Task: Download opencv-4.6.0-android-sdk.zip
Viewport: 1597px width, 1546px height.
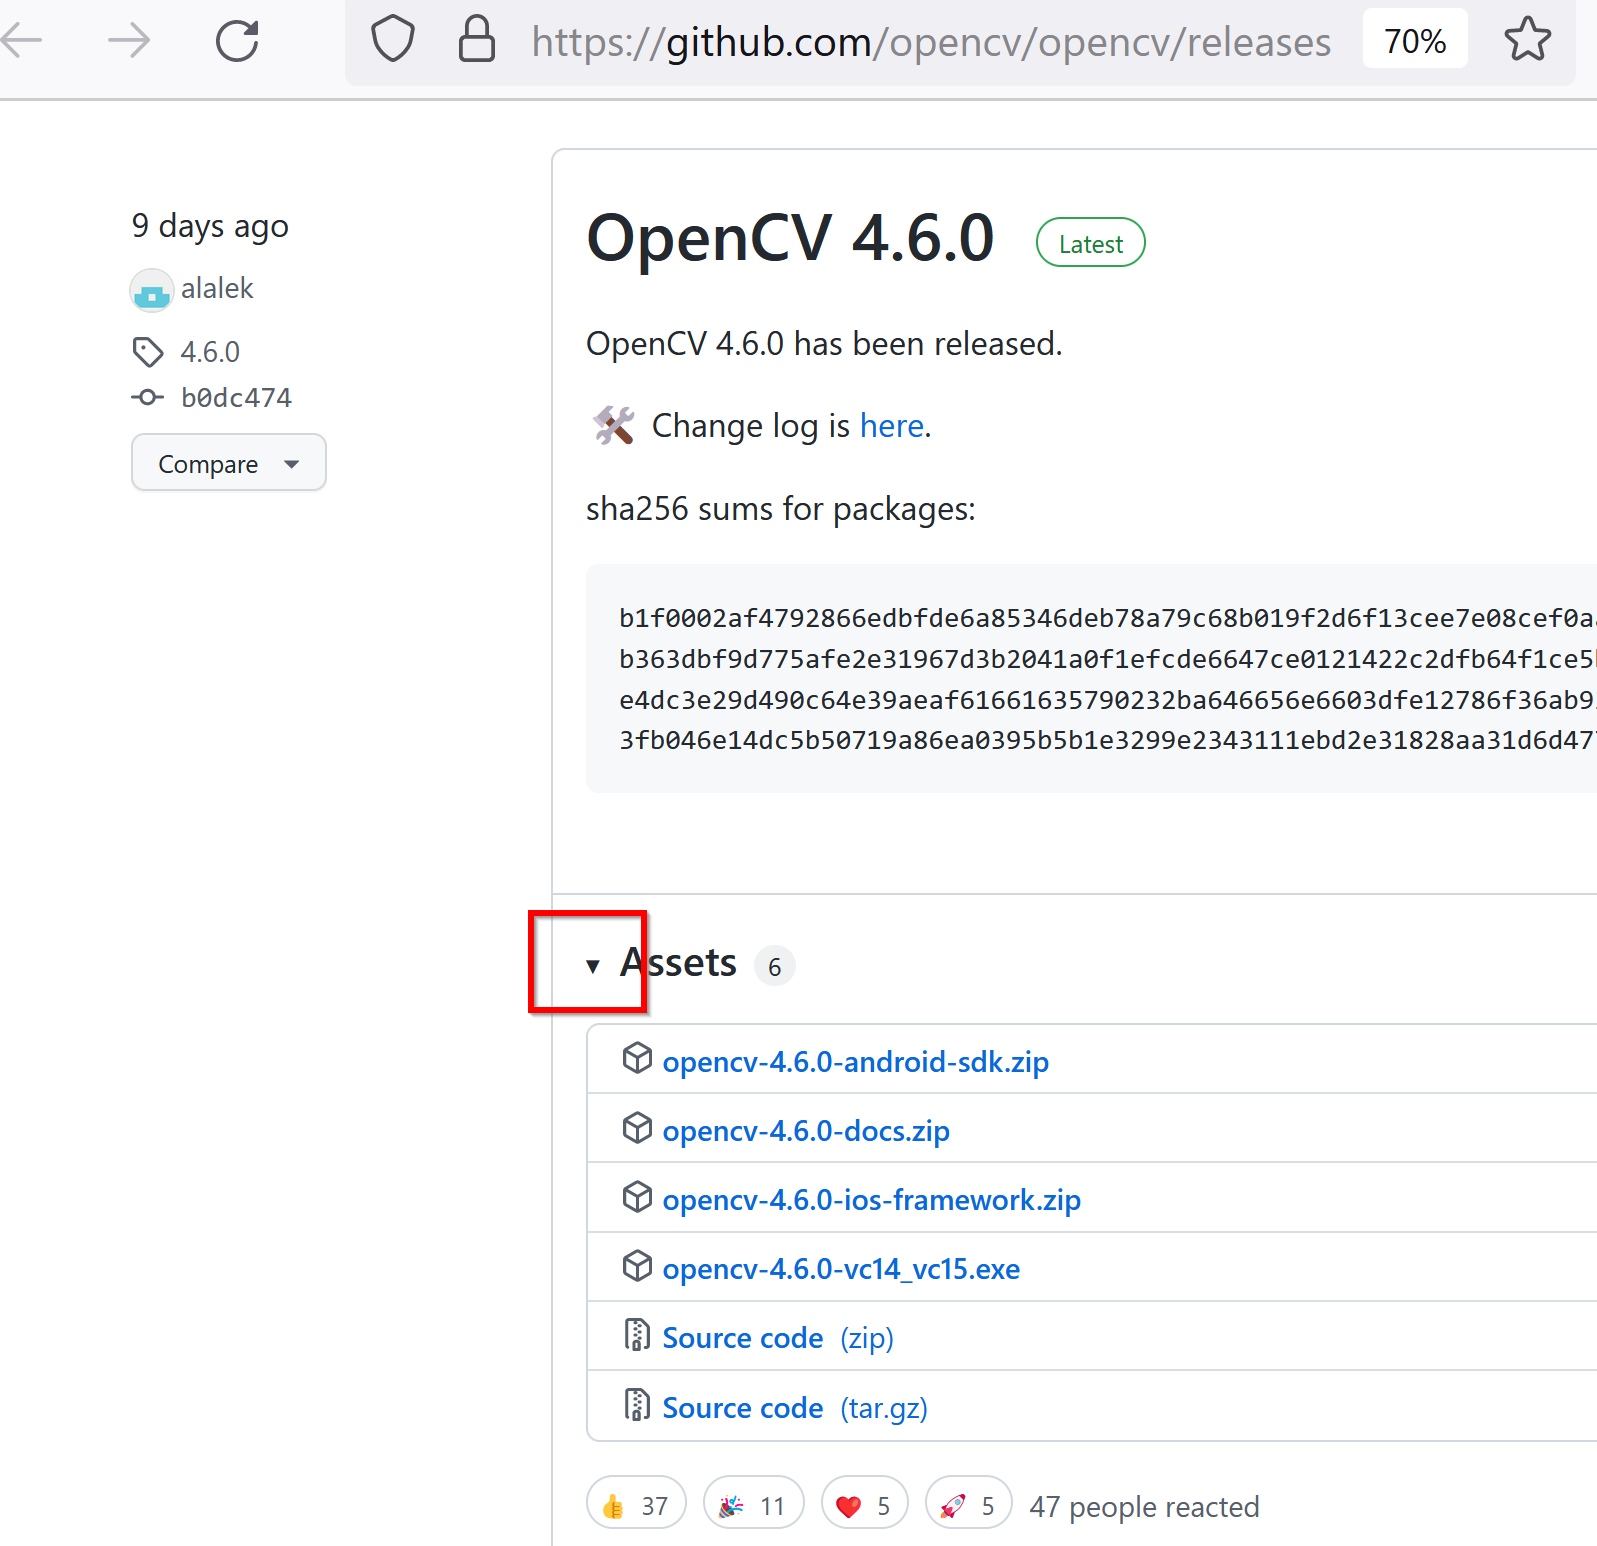Action: click(856, 1061)
